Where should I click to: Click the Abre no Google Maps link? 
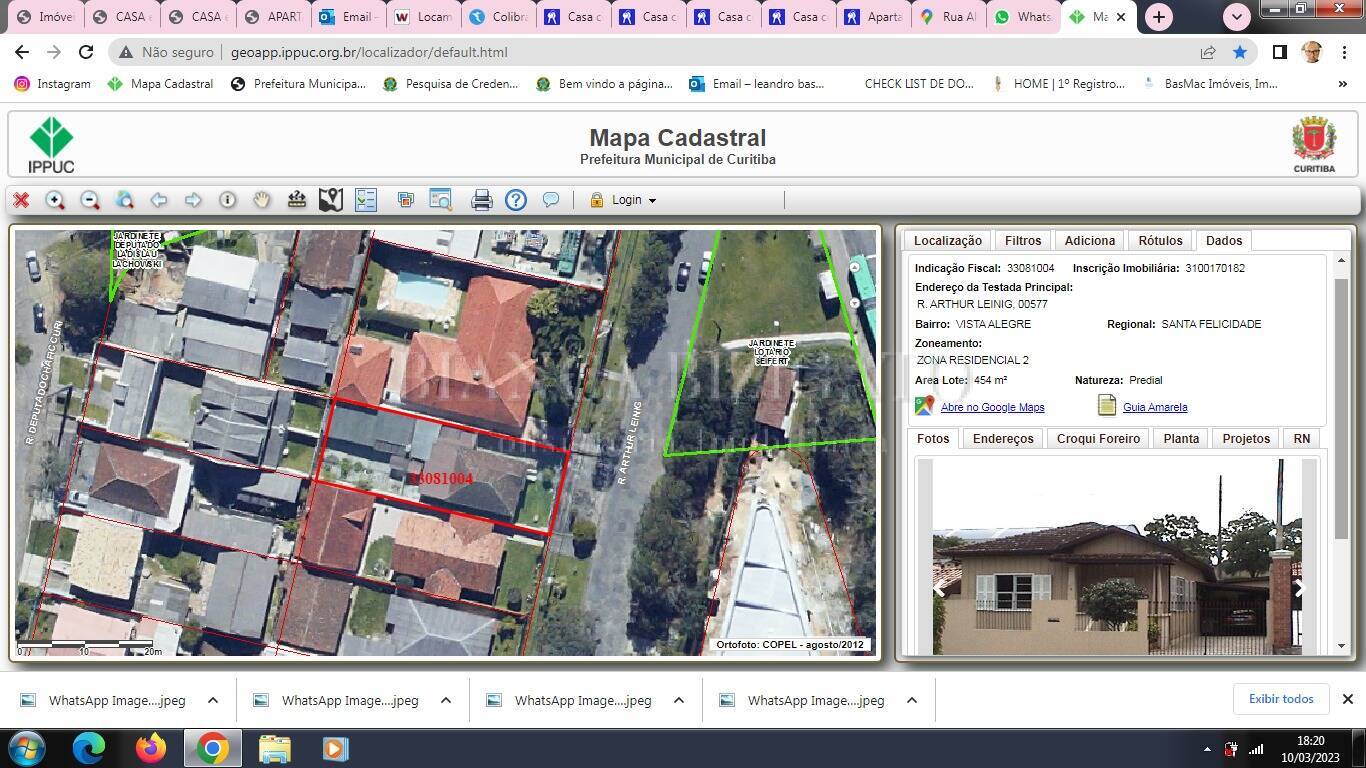pos(991,407)
